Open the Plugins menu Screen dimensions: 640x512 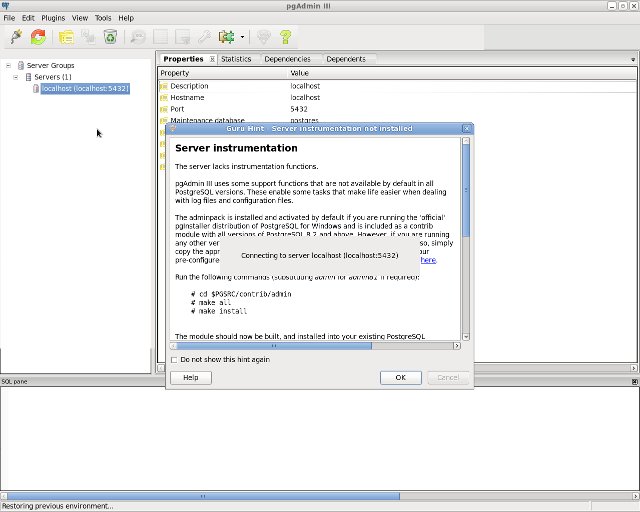(53, 18)
